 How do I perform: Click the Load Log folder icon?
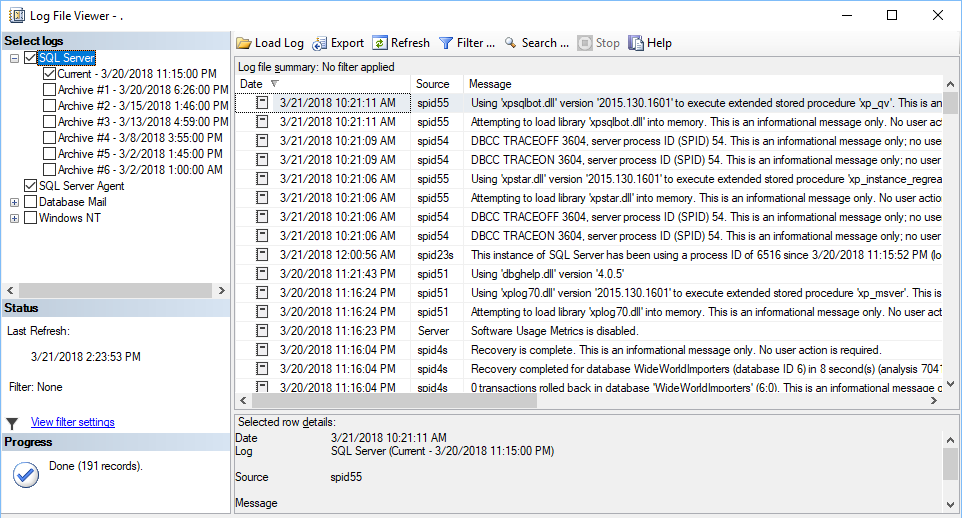[x=244, y=43]
